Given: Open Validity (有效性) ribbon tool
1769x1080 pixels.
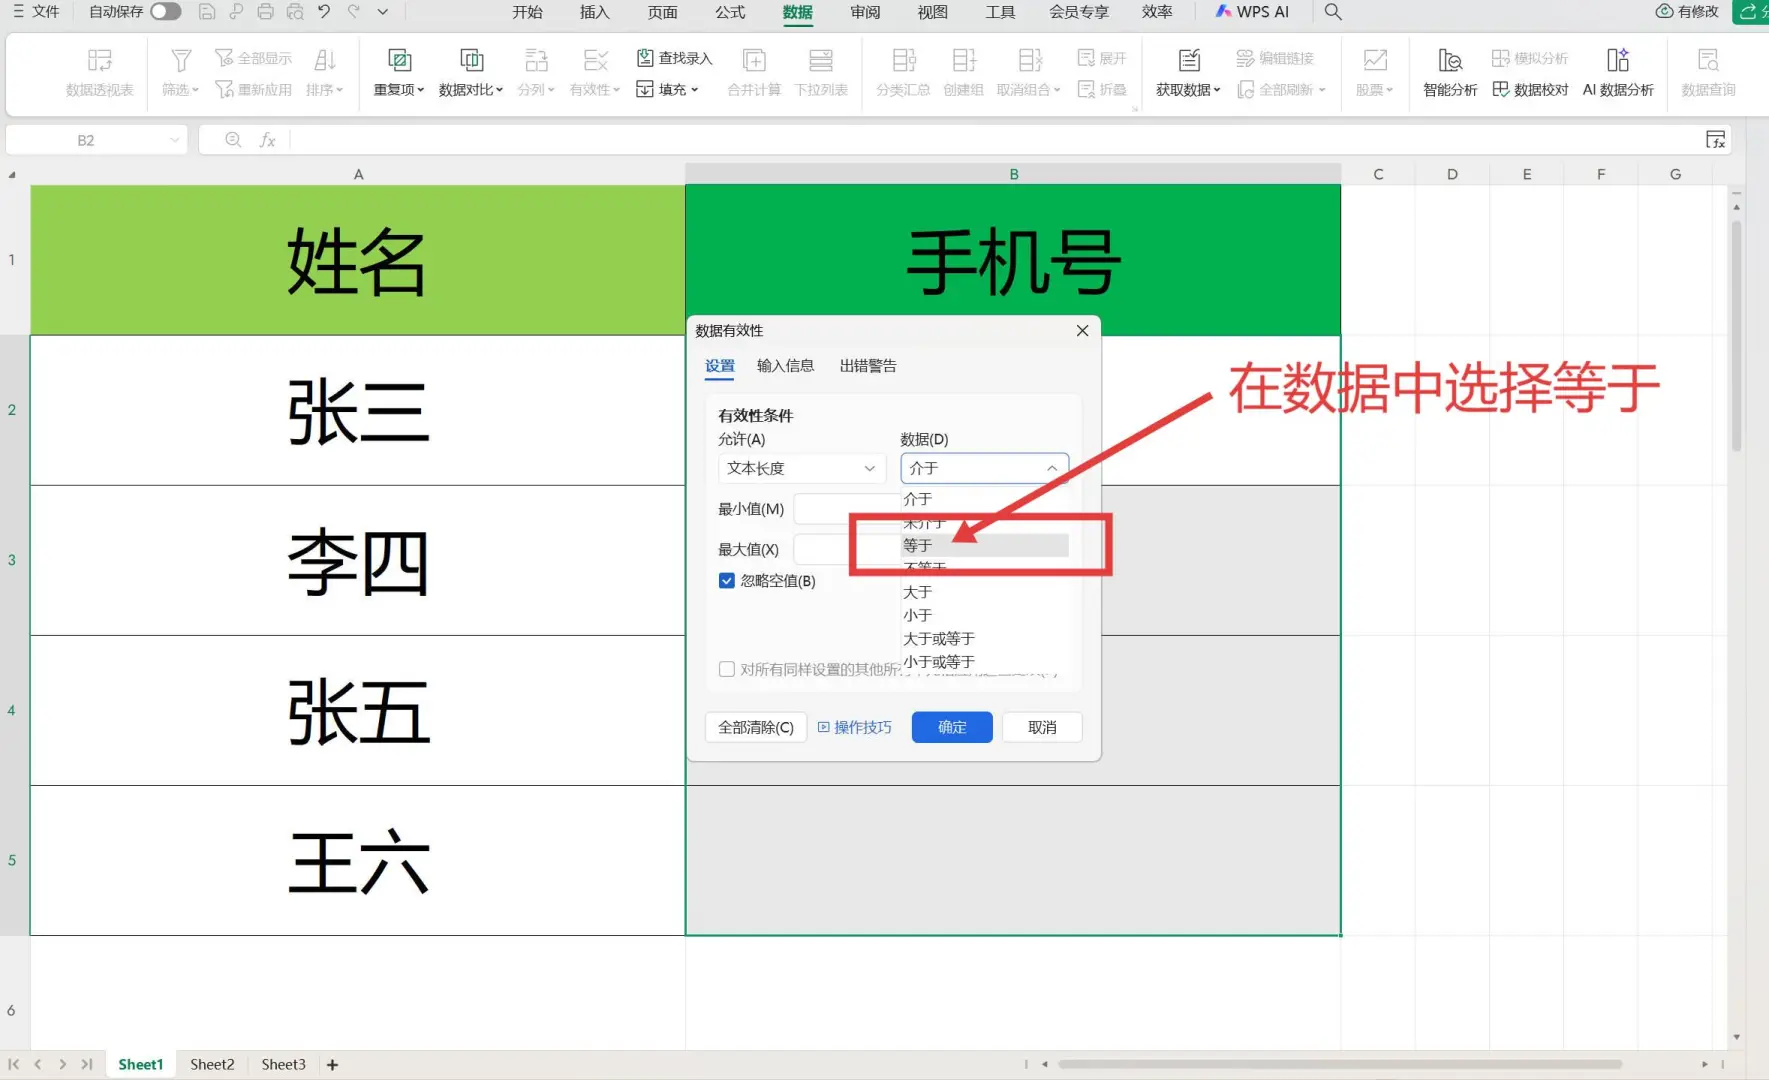Looking at the screenshot, I should point(595,73).
